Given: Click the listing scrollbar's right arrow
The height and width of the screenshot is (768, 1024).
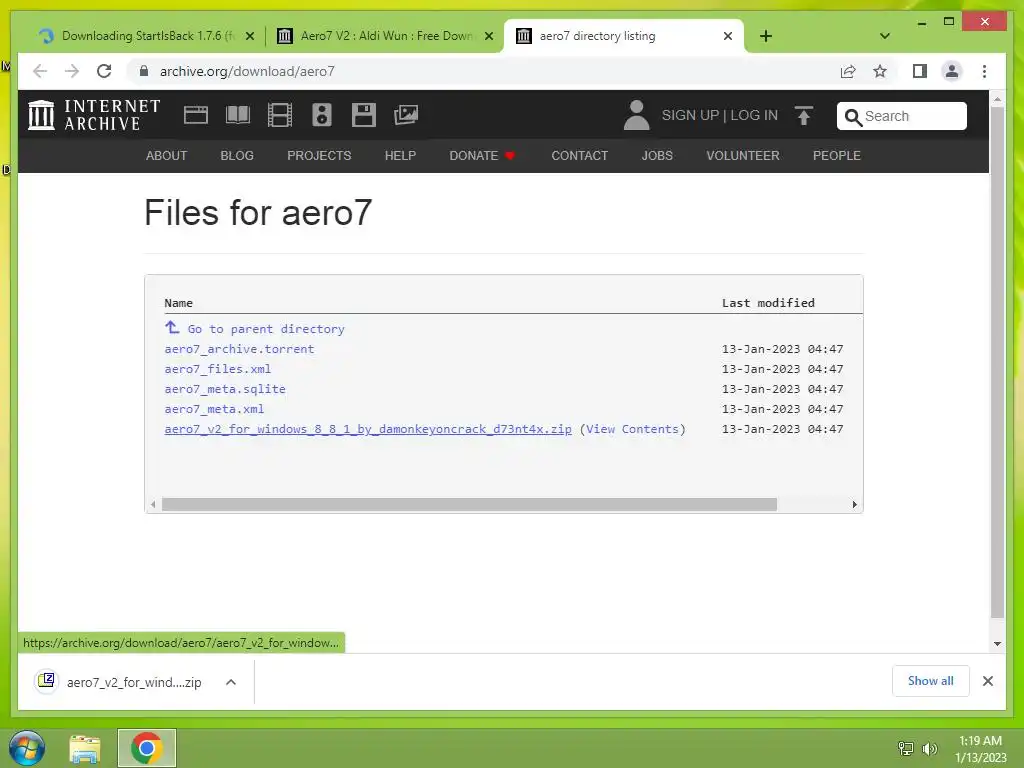Looking at the screenshot, I should click(854, 504).
